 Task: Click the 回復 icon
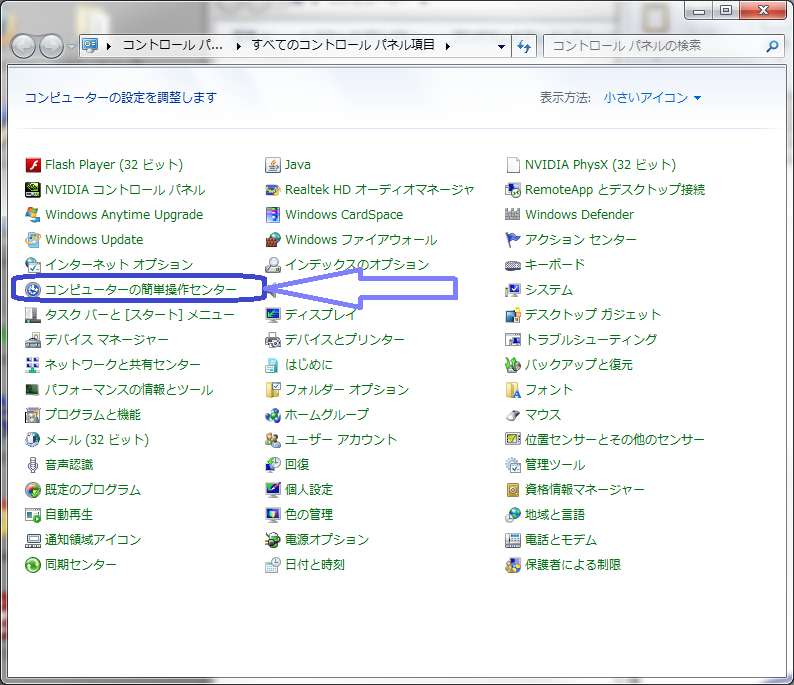[273, 465]
